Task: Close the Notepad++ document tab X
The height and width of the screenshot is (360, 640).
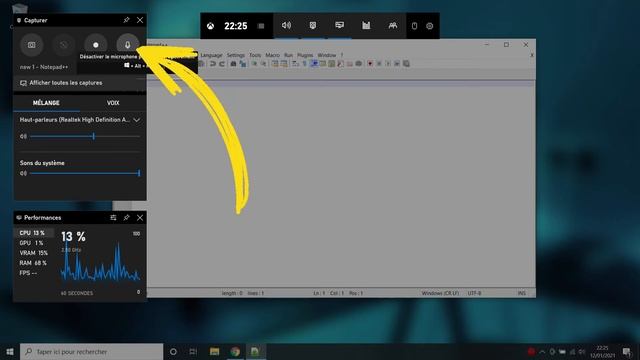Action: click(532, 55)
